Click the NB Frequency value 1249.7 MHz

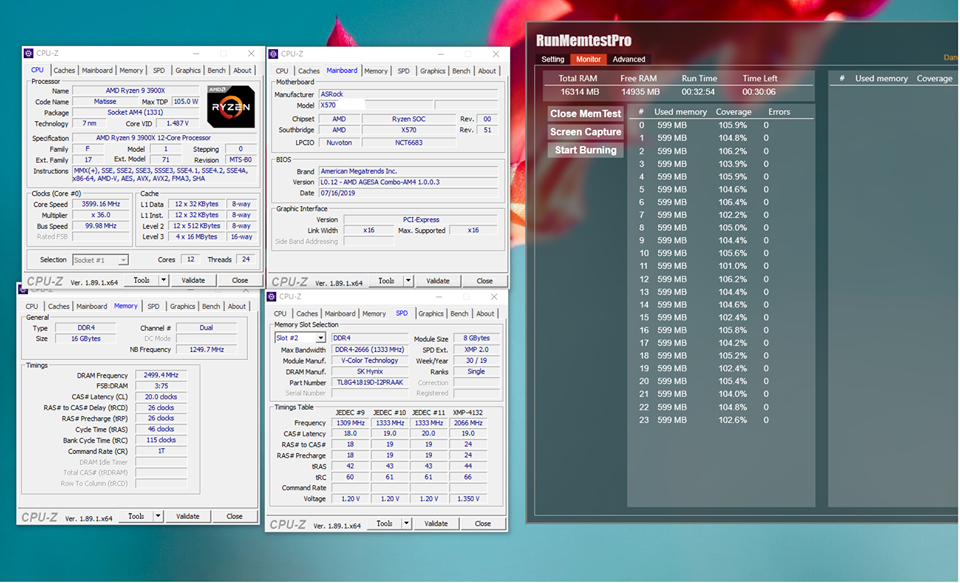coord(206,350)
